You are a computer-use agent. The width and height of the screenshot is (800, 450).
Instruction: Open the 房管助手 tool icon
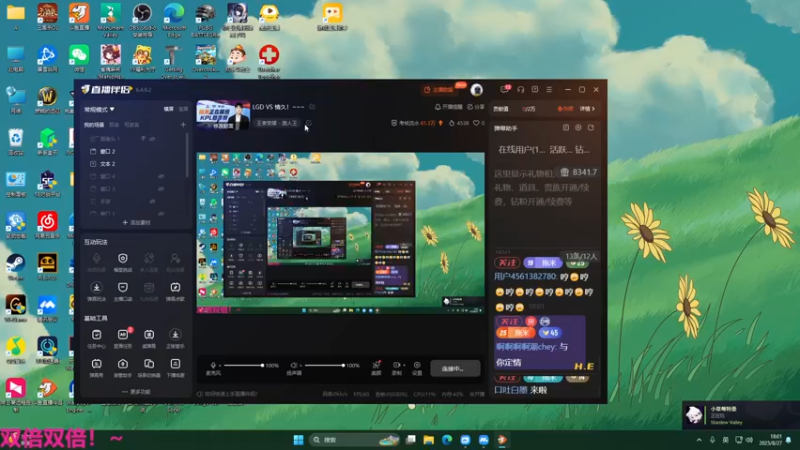point(123,364)
